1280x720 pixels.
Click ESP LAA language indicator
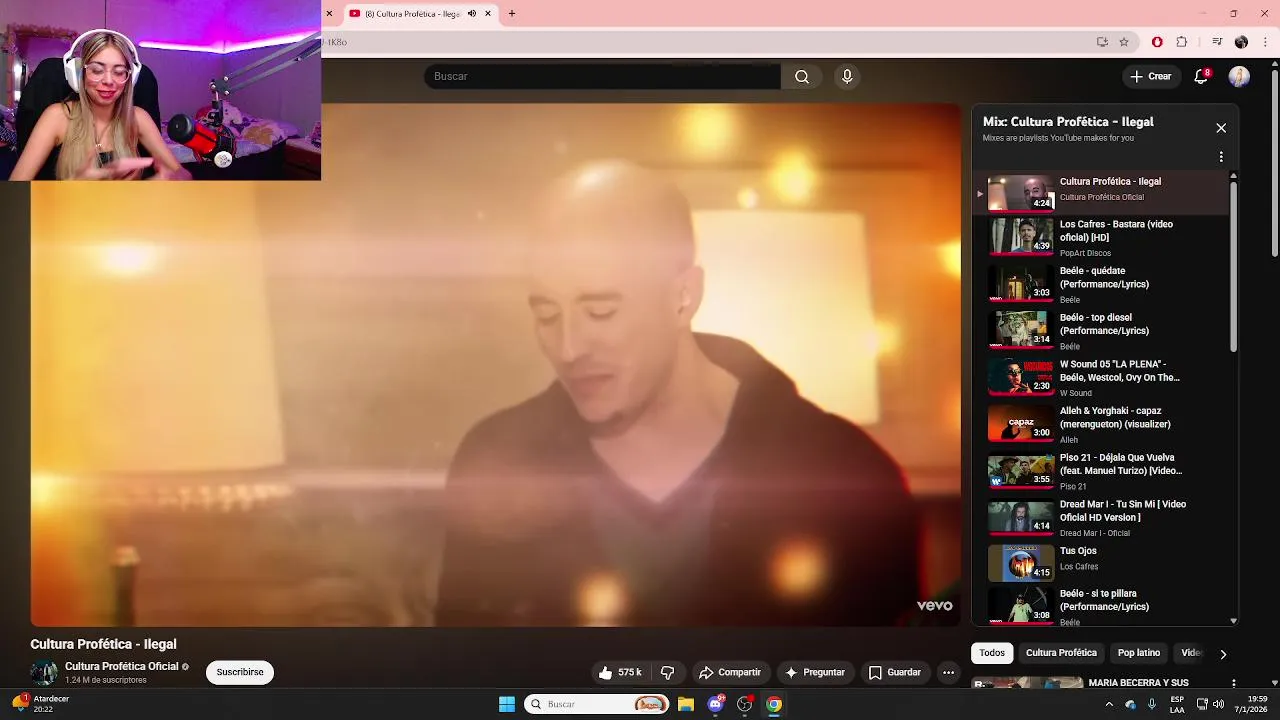pos(1177,704)
